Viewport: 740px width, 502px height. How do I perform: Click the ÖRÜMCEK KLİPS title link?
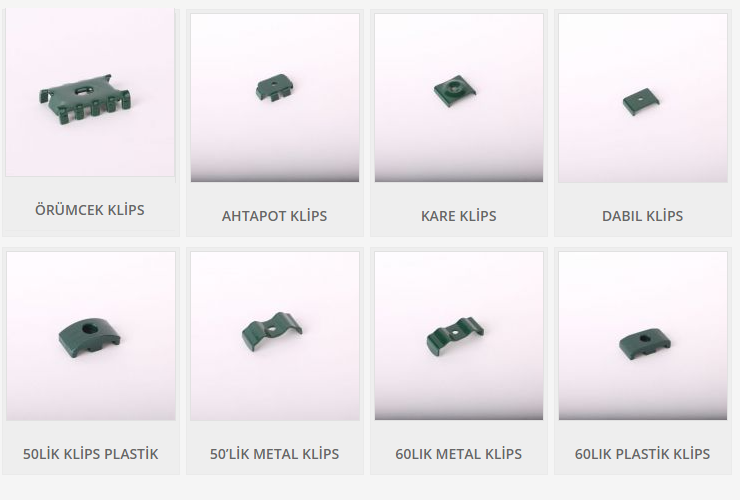point(90,210)
